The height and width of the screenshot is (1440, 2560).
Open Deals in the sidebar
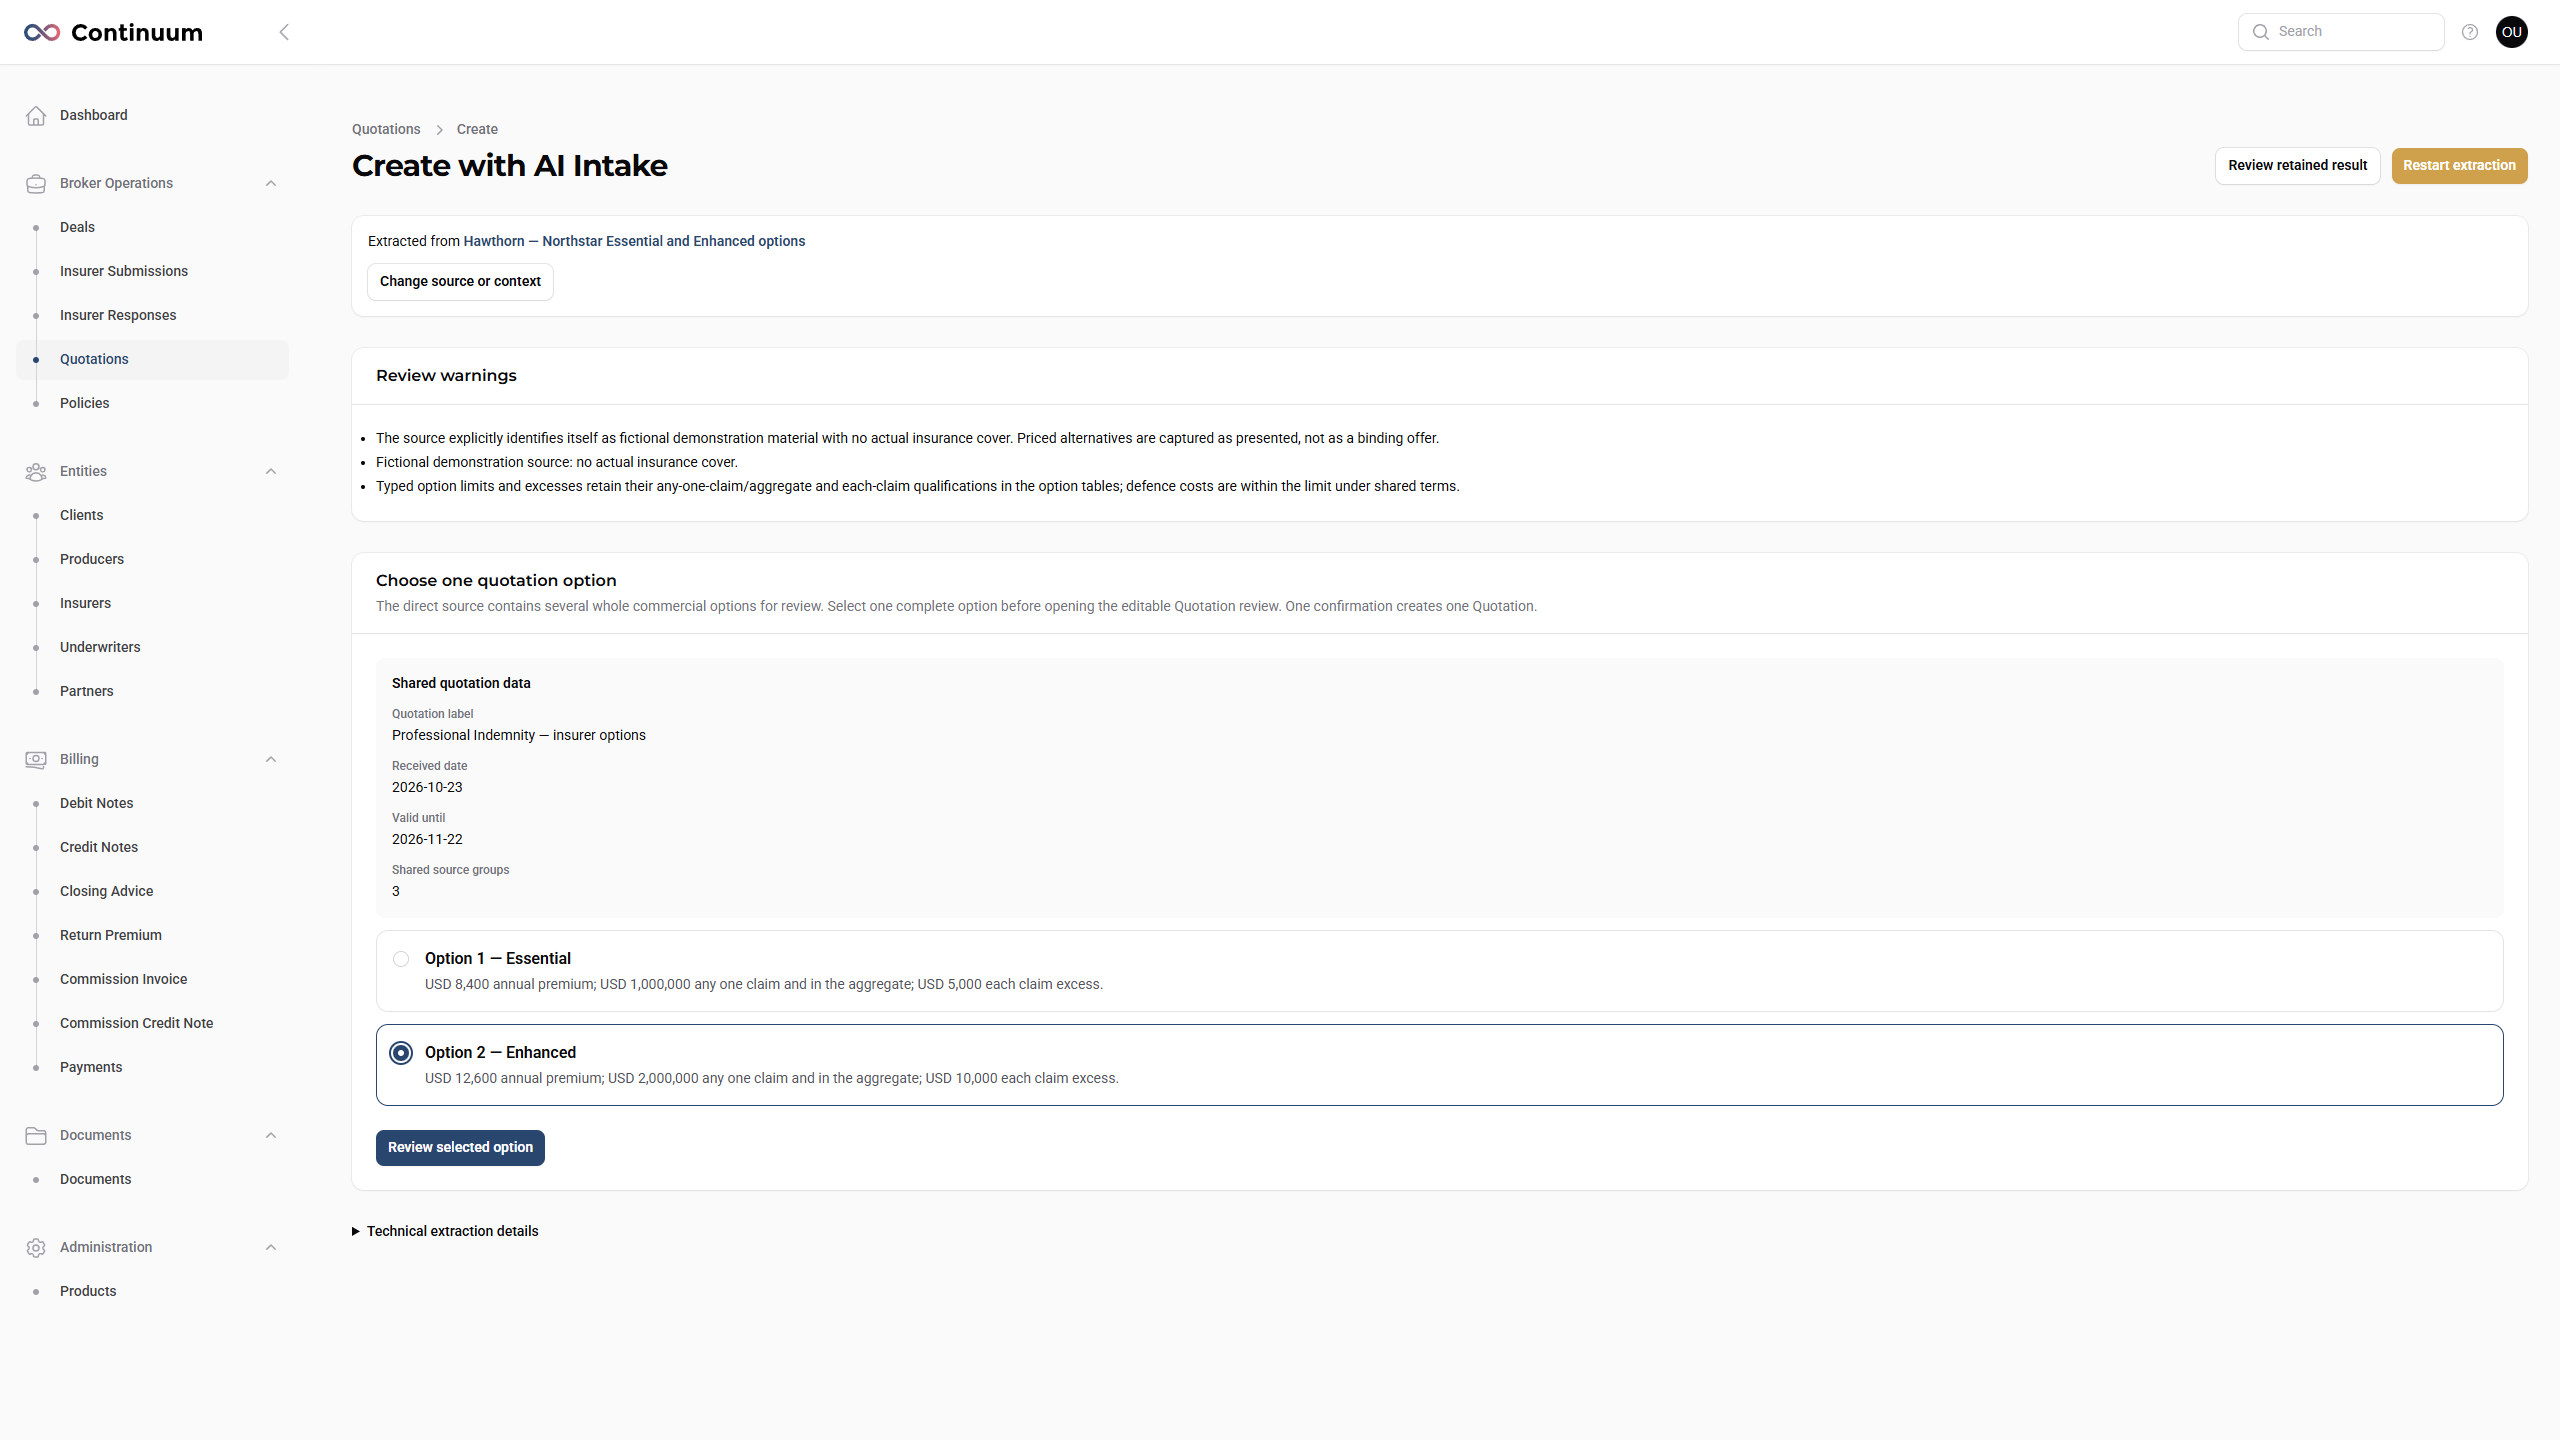[77, 227]
